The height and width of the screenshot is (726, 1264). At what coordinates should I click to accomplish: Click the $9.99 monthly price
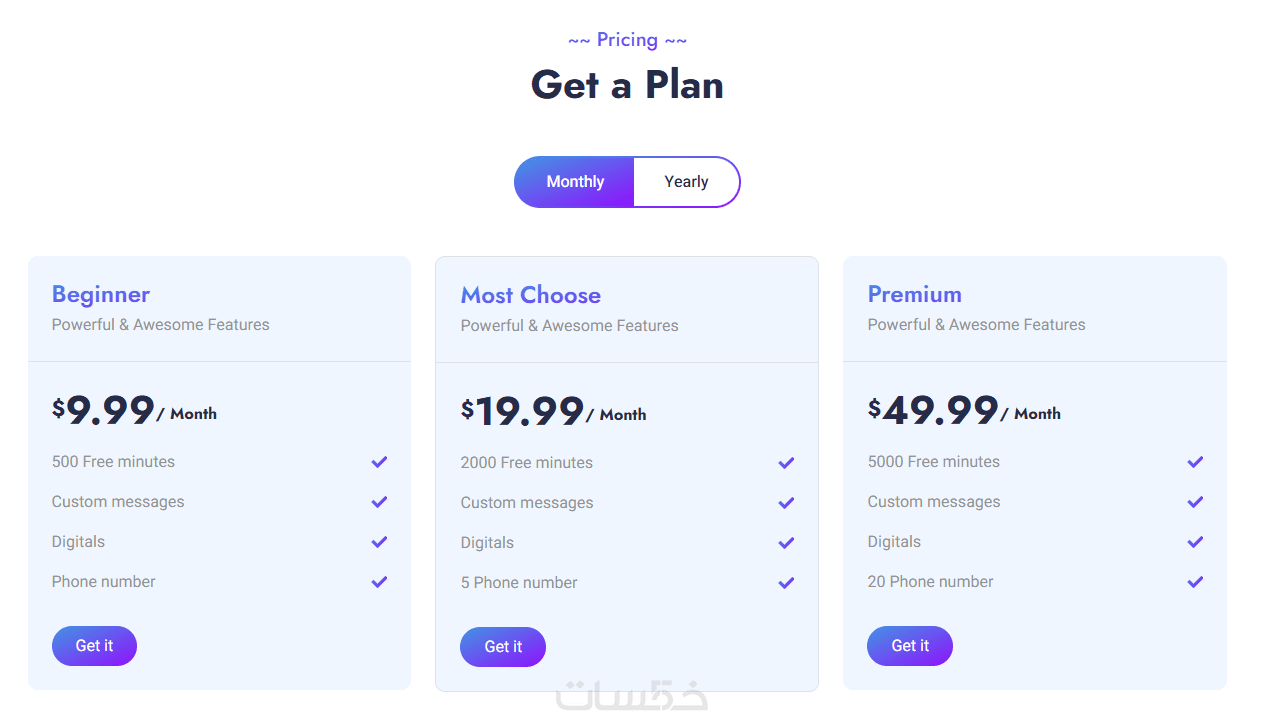pos(105,411)
